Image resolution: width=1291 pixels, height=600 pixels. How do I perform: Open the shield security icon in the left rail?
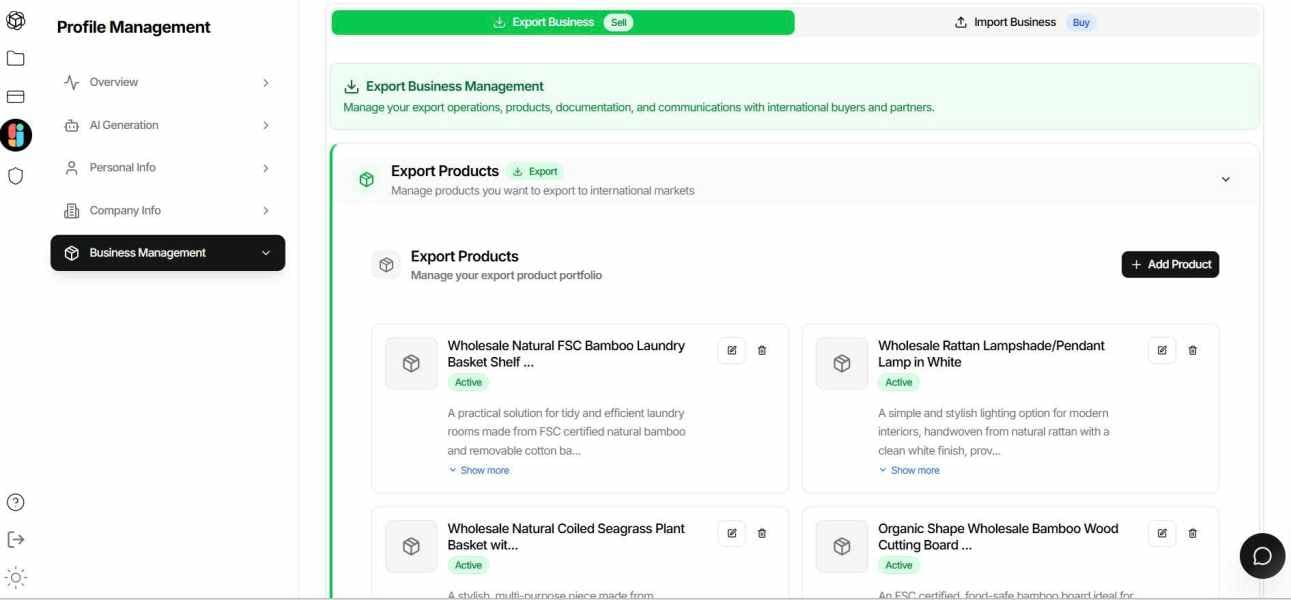(15, 174)
